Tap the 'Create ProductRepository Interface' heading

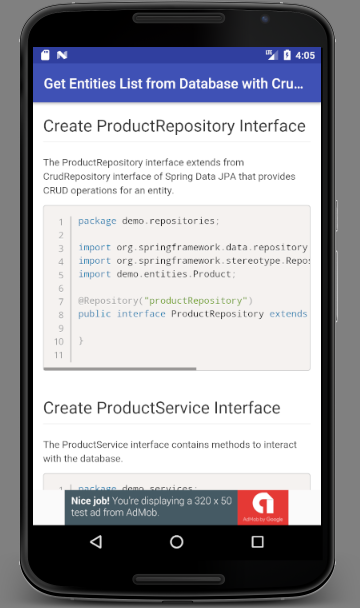point(174,126)
